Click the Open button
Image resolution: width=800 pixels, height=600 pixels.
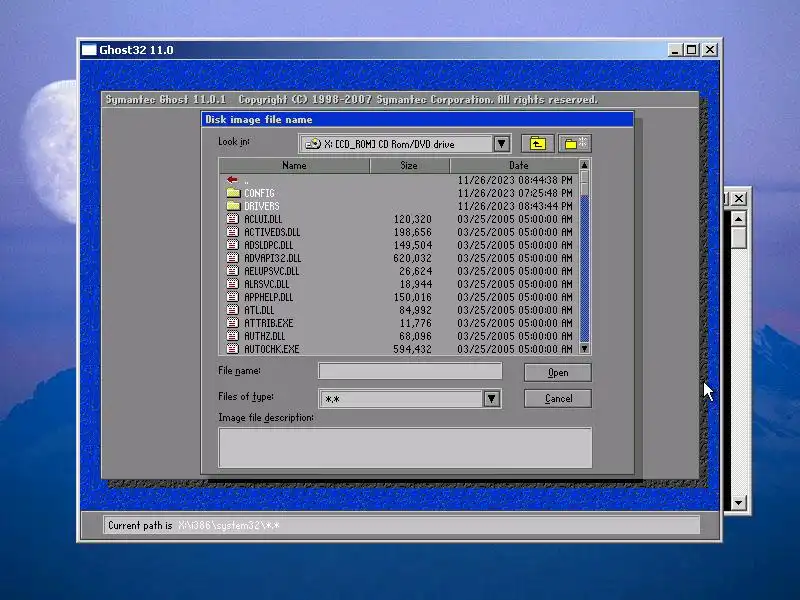[x=558, y=372]
